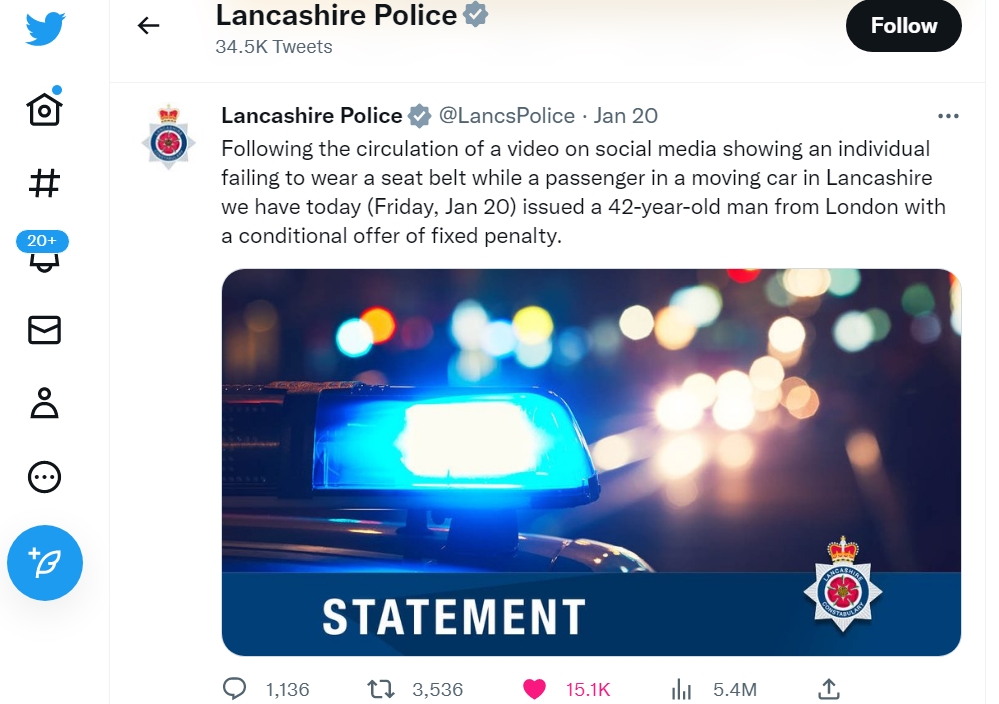
Task: Retweet the Lancashire Police statement
Action: pos(381,689)
